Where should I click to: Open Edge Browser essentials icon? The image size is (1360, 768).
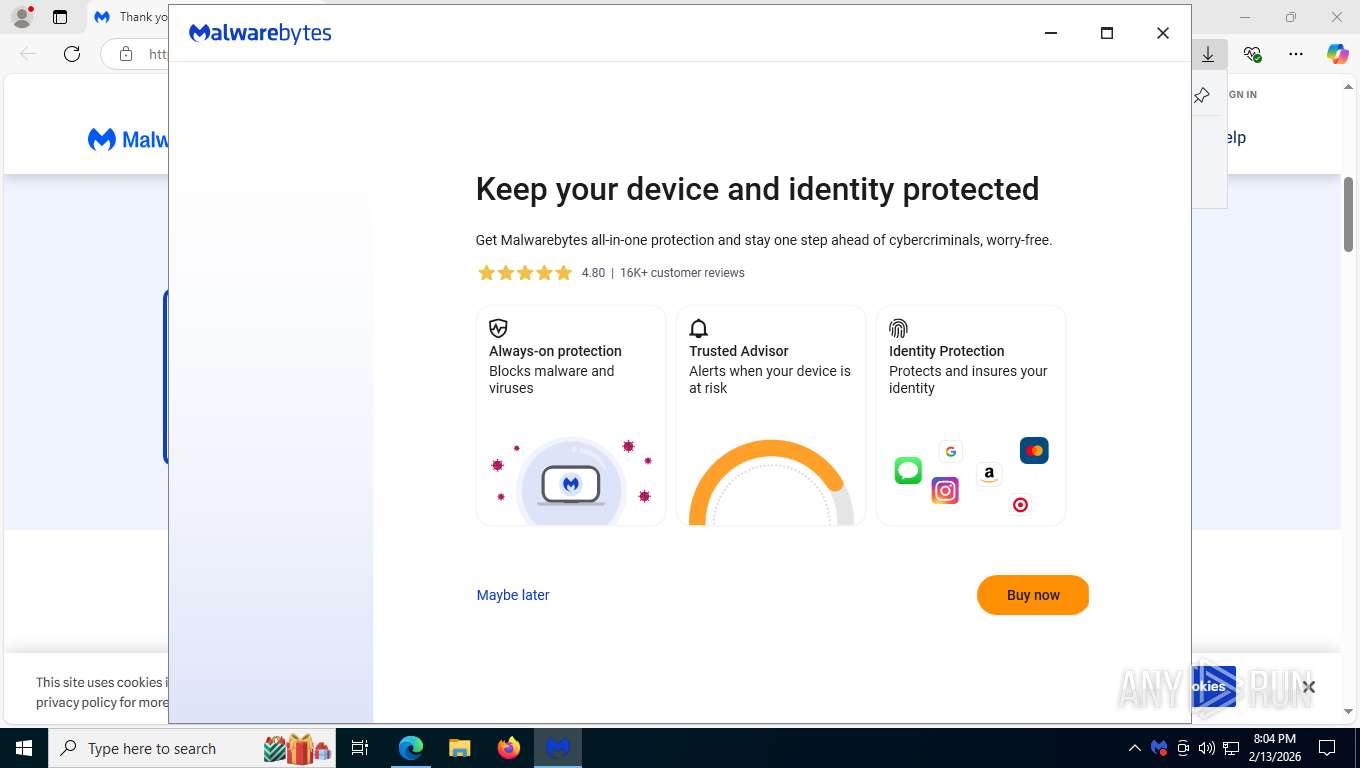pos(1252,54)
